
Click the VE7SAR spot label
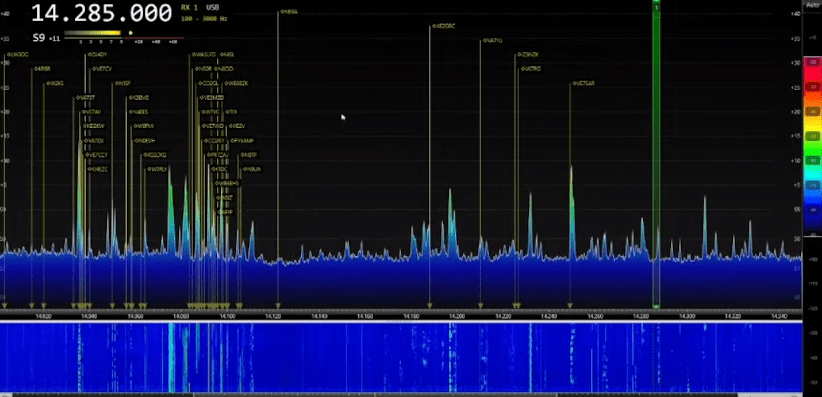click(583, 83)
